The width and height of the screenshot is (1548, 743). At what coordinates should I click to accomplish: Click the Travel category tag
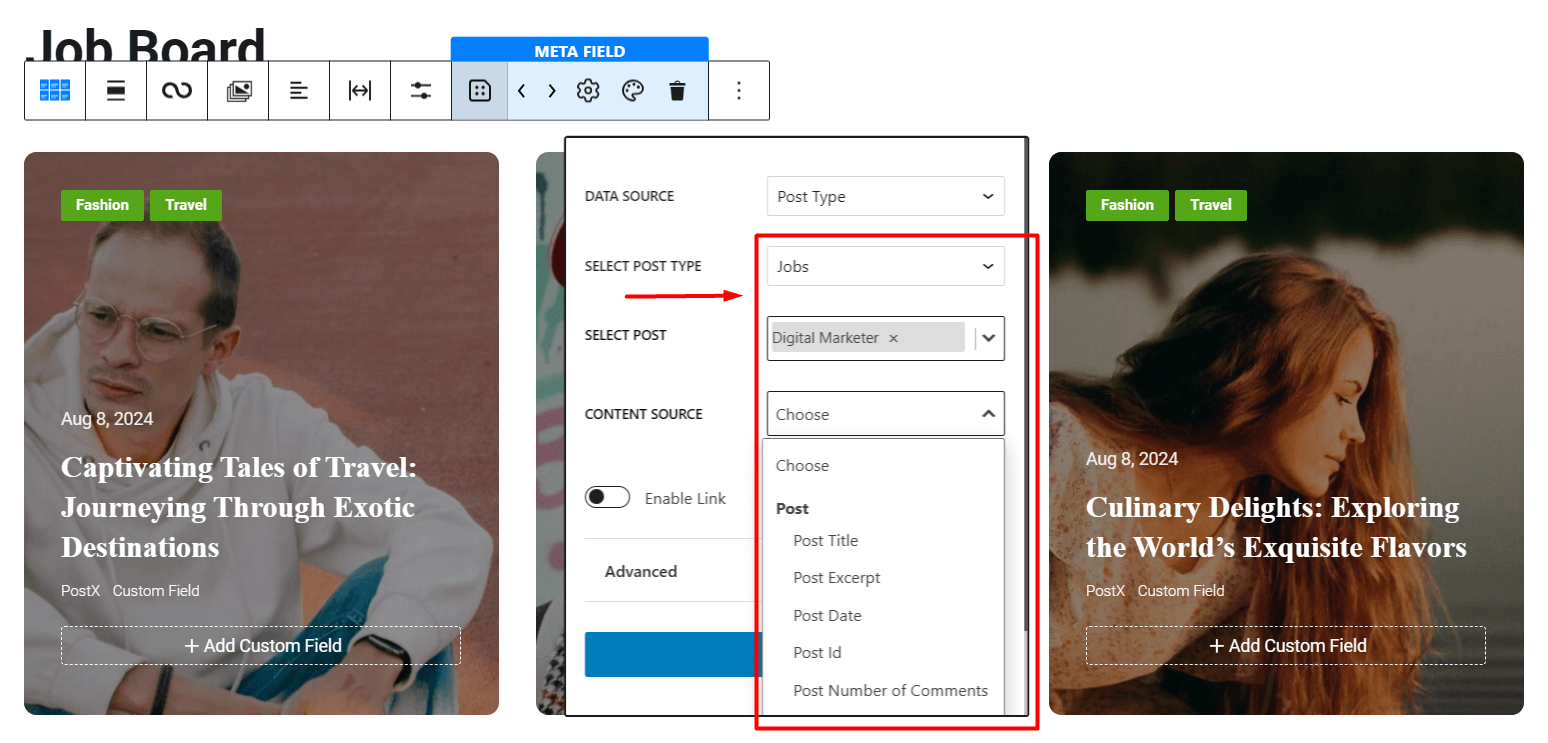[185, 205]
